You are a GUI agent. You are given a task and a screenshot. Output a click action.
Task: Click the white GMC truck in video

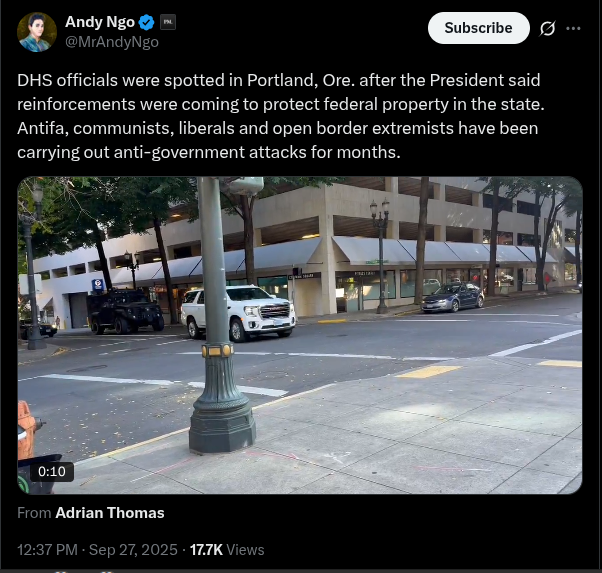238,312
